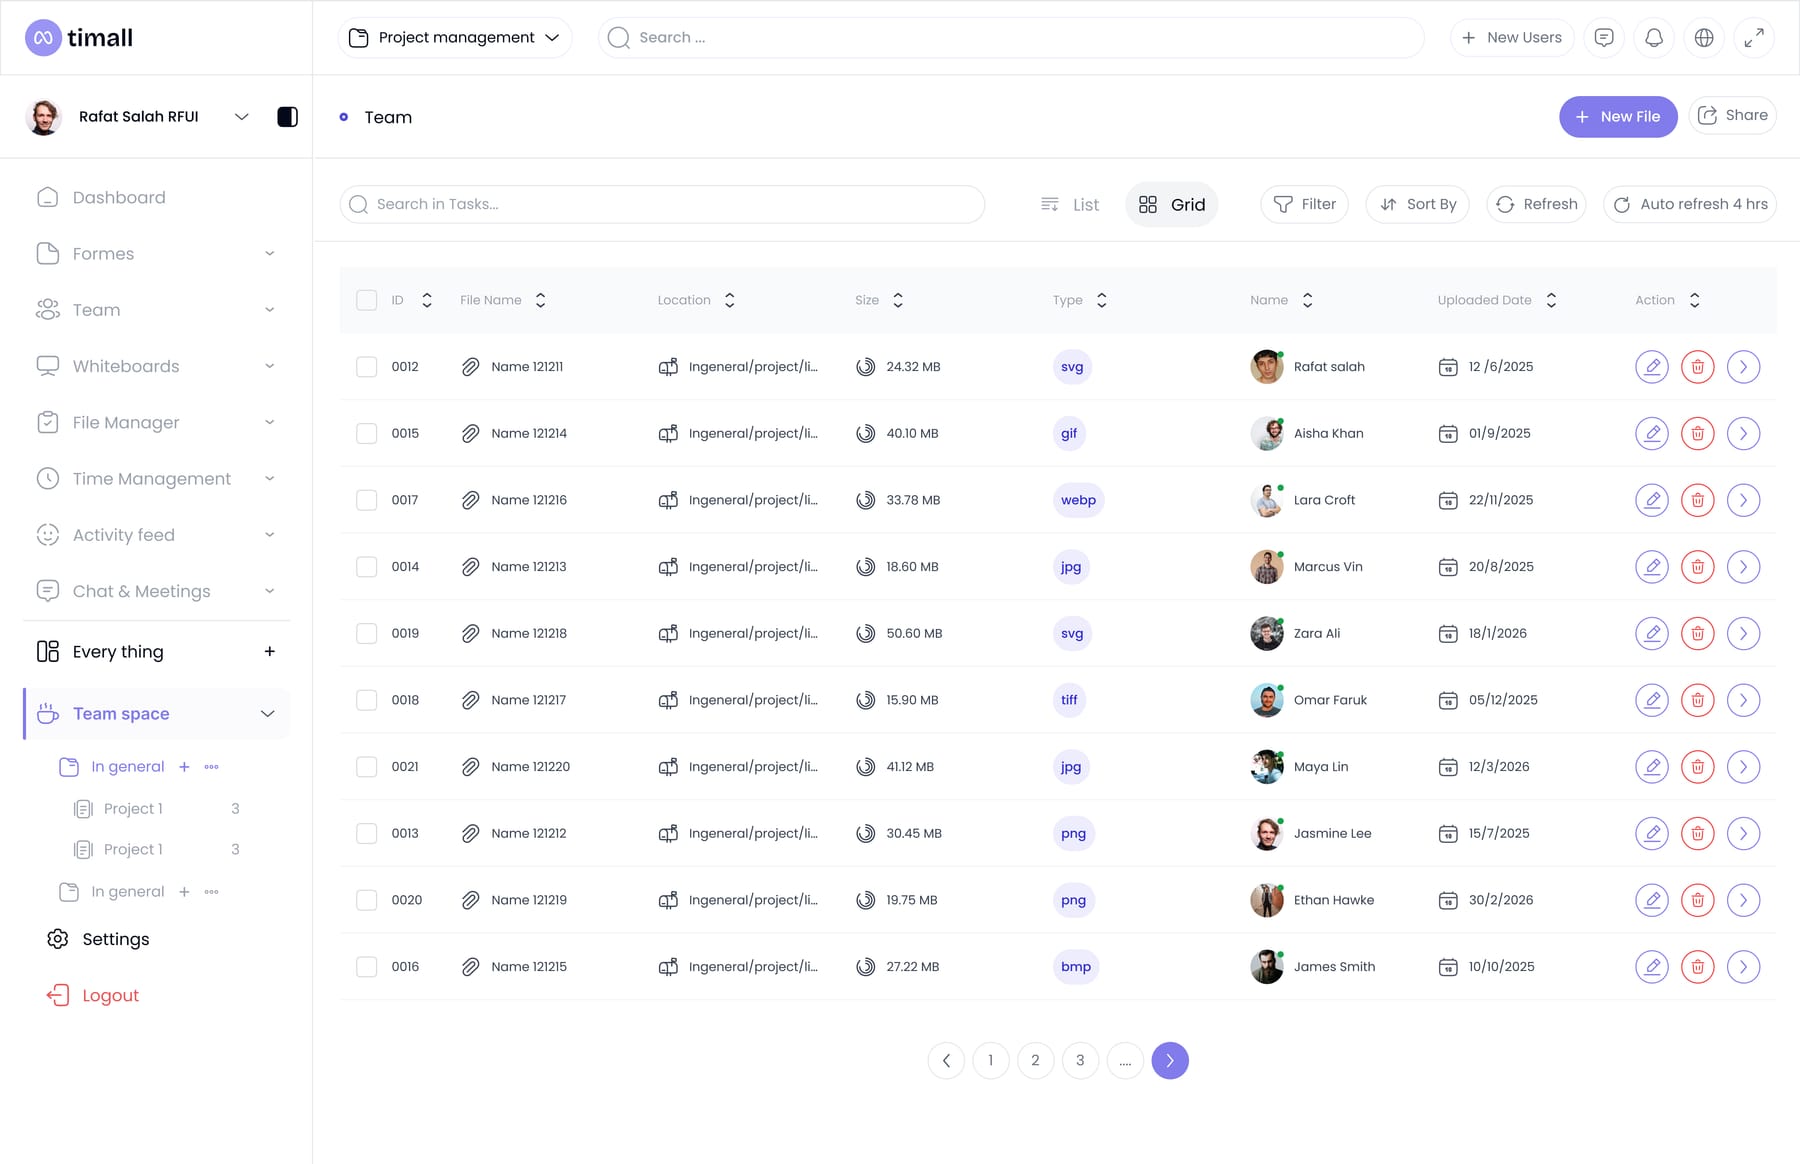The image size is (1800, 1164).
Task: Collapse the Team space section
Action: pos(267,714)
